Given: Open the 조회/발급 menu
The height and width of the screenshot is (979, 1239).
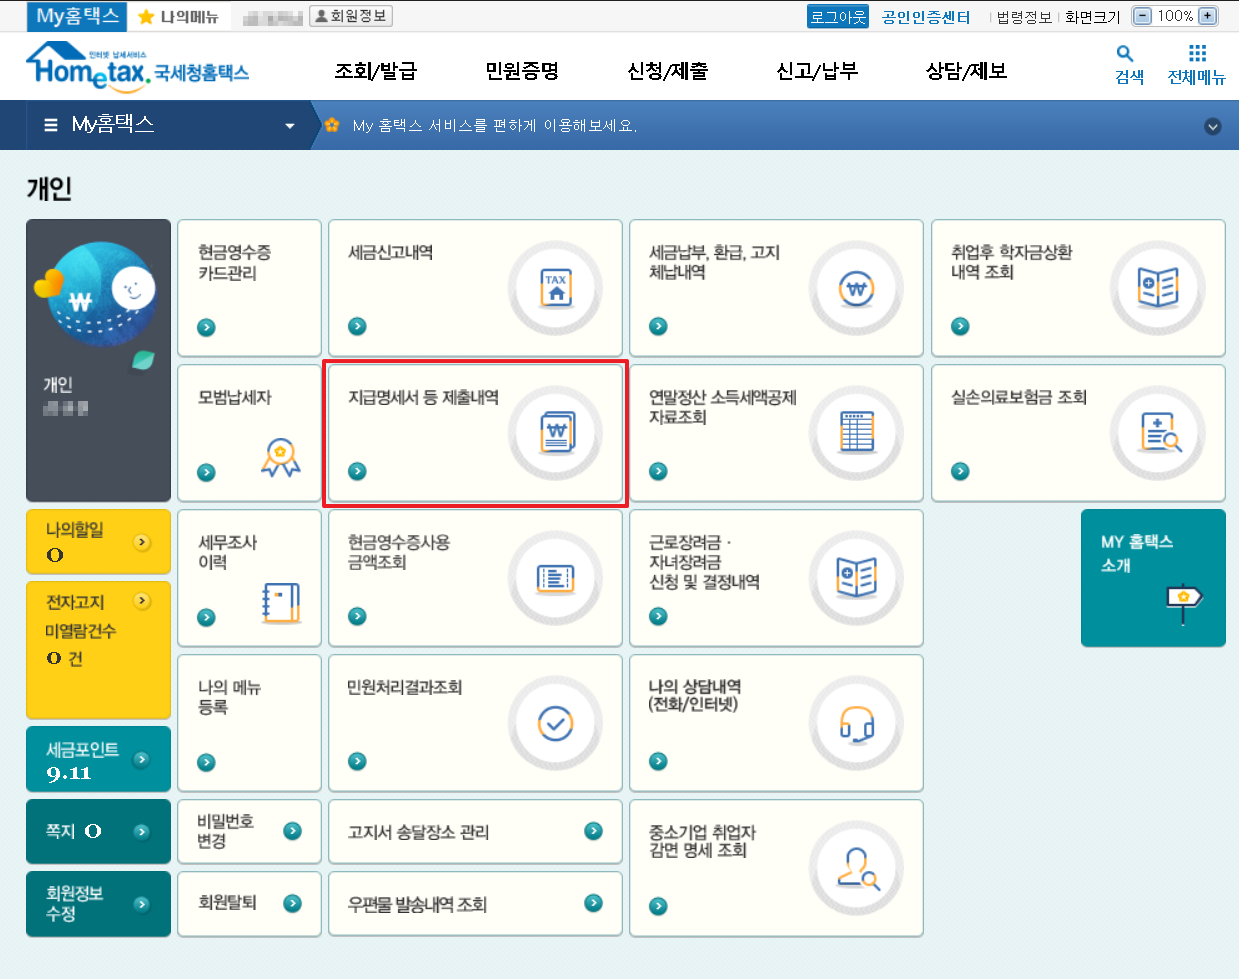Looking at the screenshot, I should [x=375, y=70].
